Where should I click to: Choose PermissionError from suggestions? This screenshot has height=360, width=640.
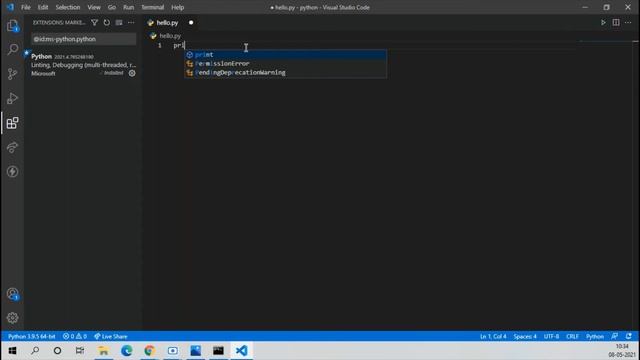pyautogui.click(x=285, y=64)
